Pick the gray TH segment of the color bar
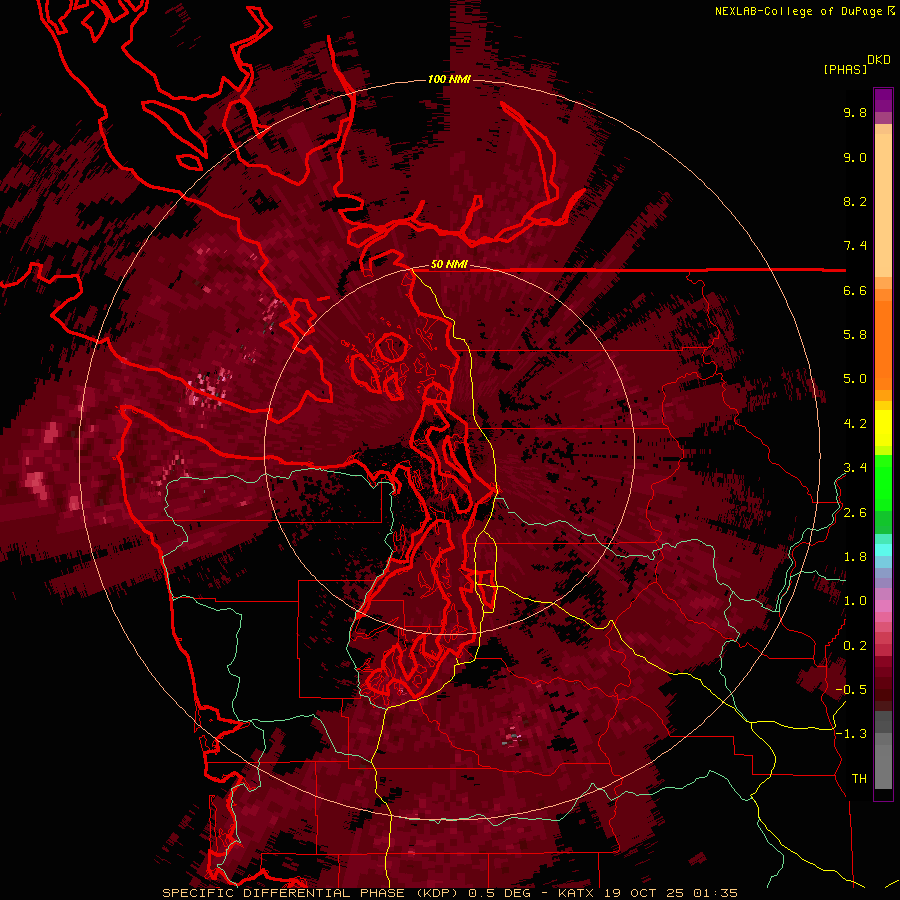This screenshot has width=900, height=900. 883,766
